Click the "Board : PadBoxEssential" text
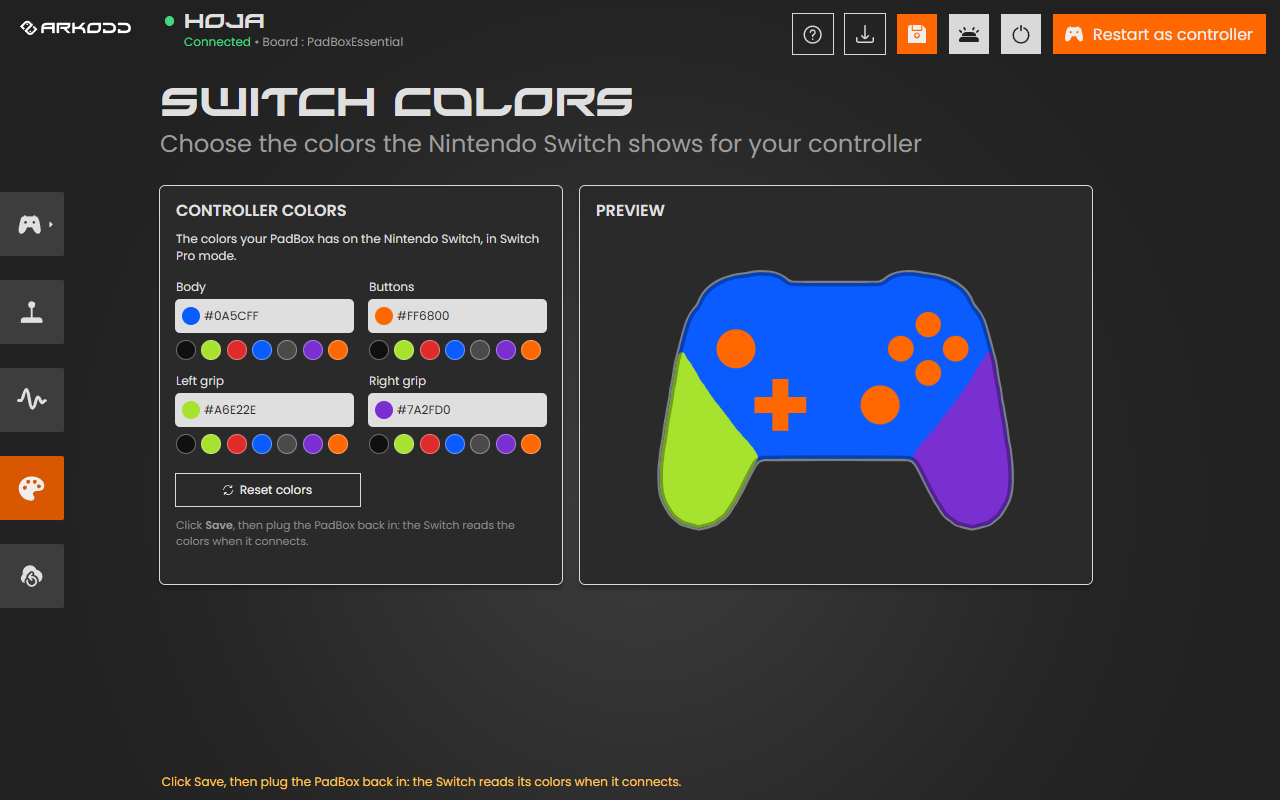 [333, 42]
